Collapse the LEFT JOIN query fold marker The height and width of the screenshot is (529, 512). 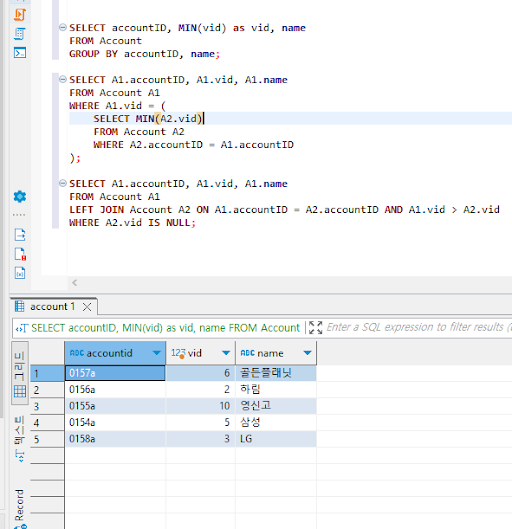[63, 183]
